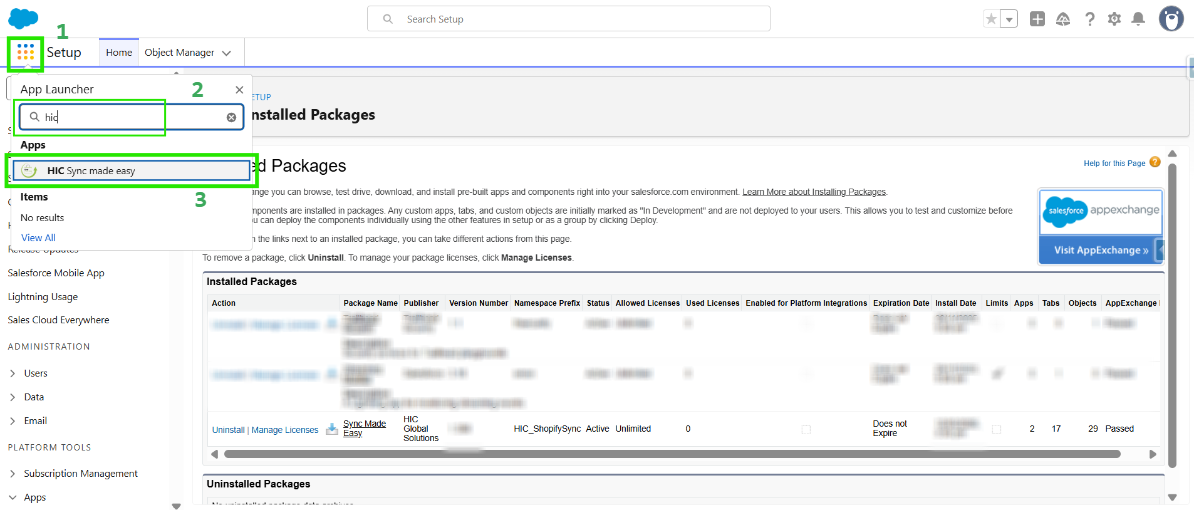Add page to favorites star

[991, 19]
